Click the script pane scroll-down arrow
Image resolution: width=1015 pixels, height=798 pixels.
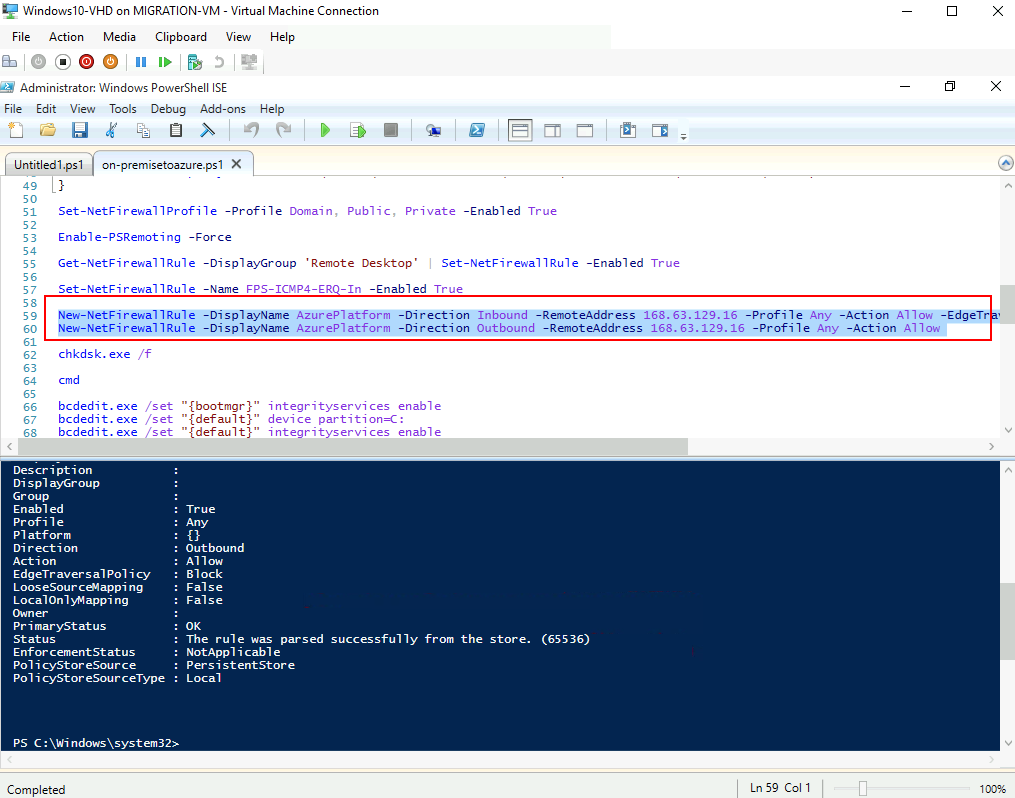coord(1007,430)
